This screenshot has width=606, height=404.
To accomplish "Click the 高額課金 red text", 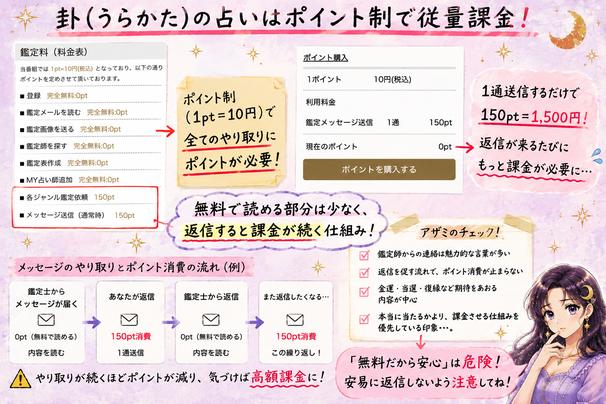I will (x=279, y=377).
